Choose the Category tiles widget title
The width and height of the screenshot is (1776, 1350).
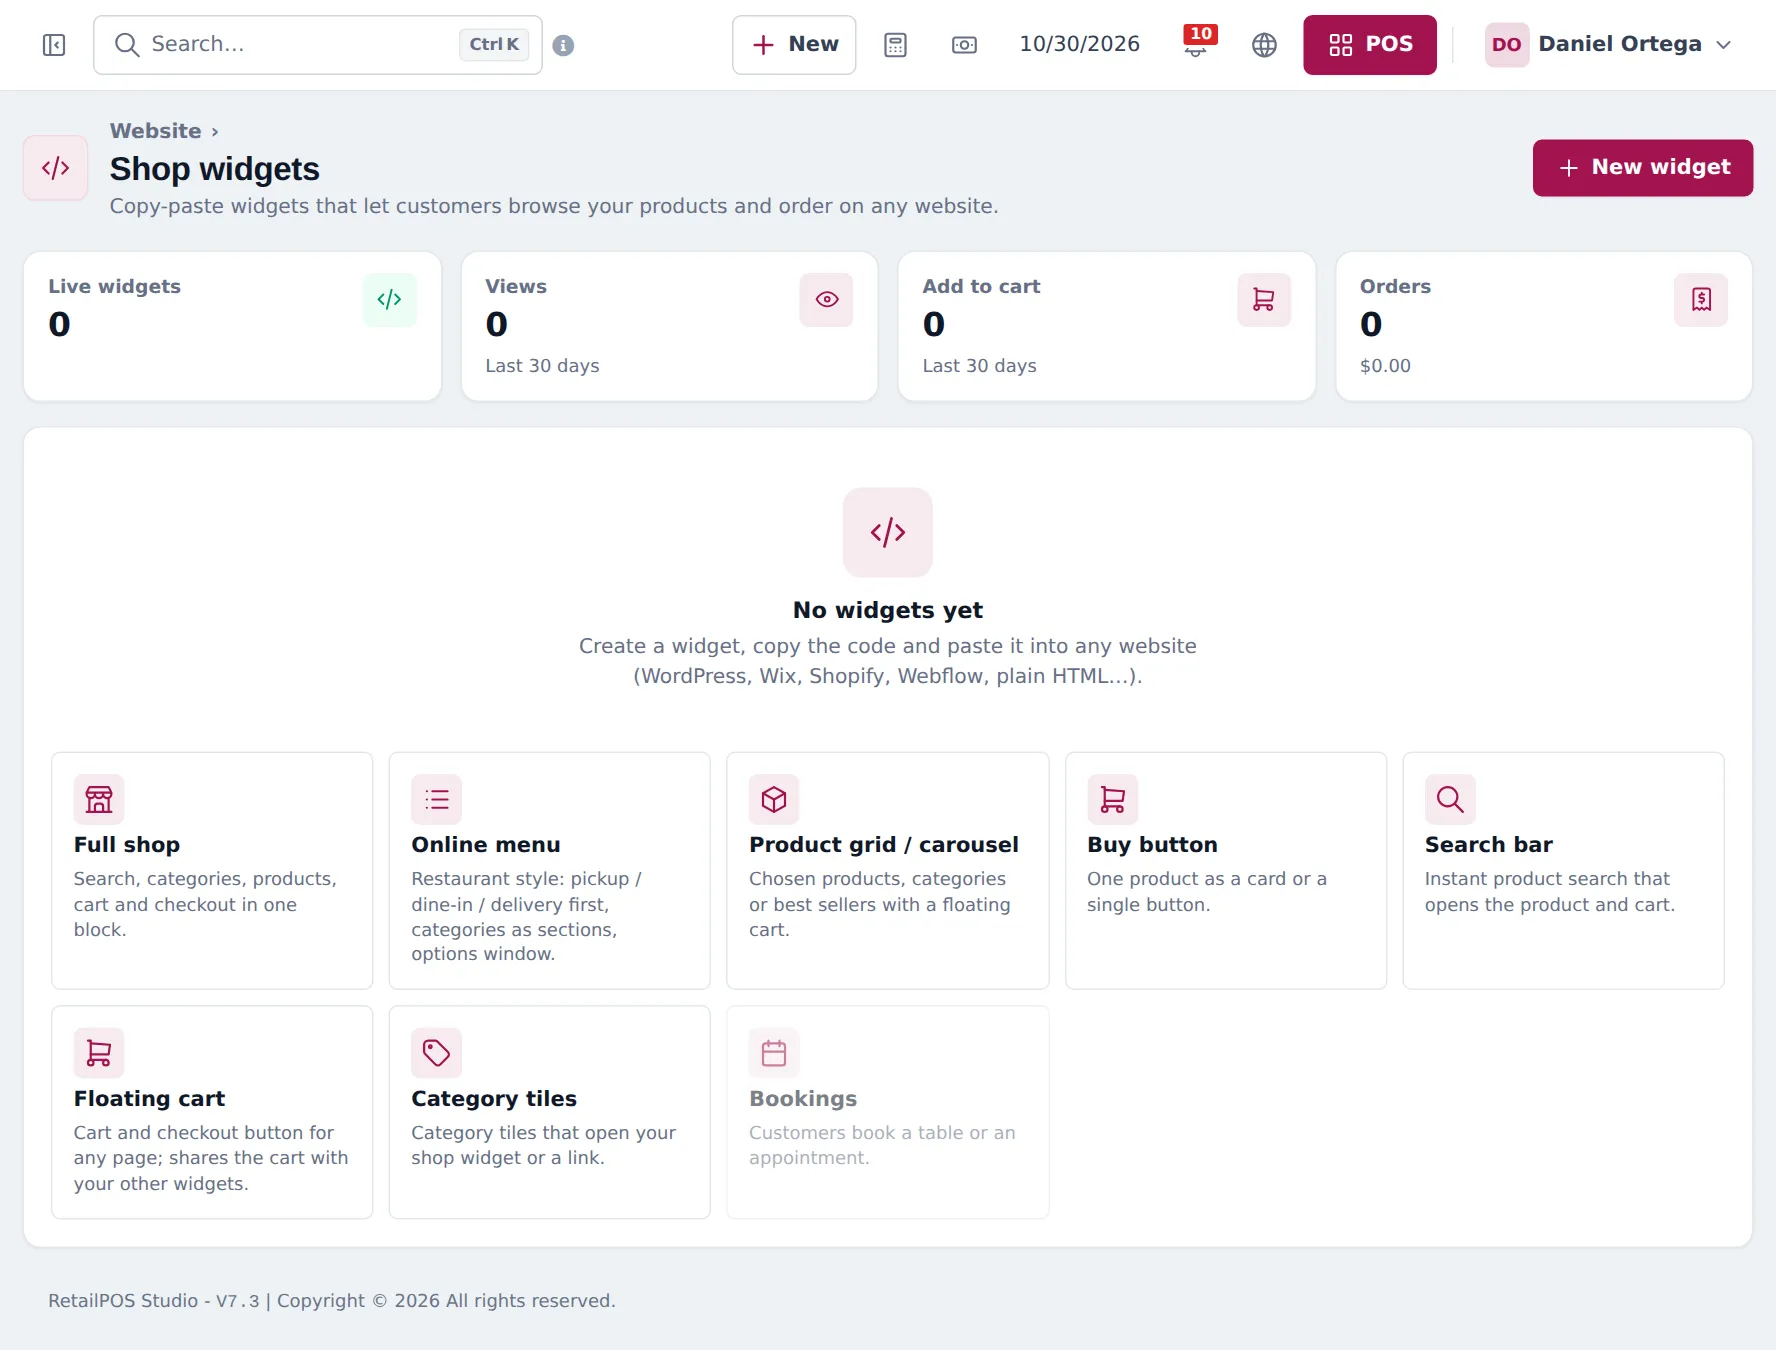(x=494, y=1099)
